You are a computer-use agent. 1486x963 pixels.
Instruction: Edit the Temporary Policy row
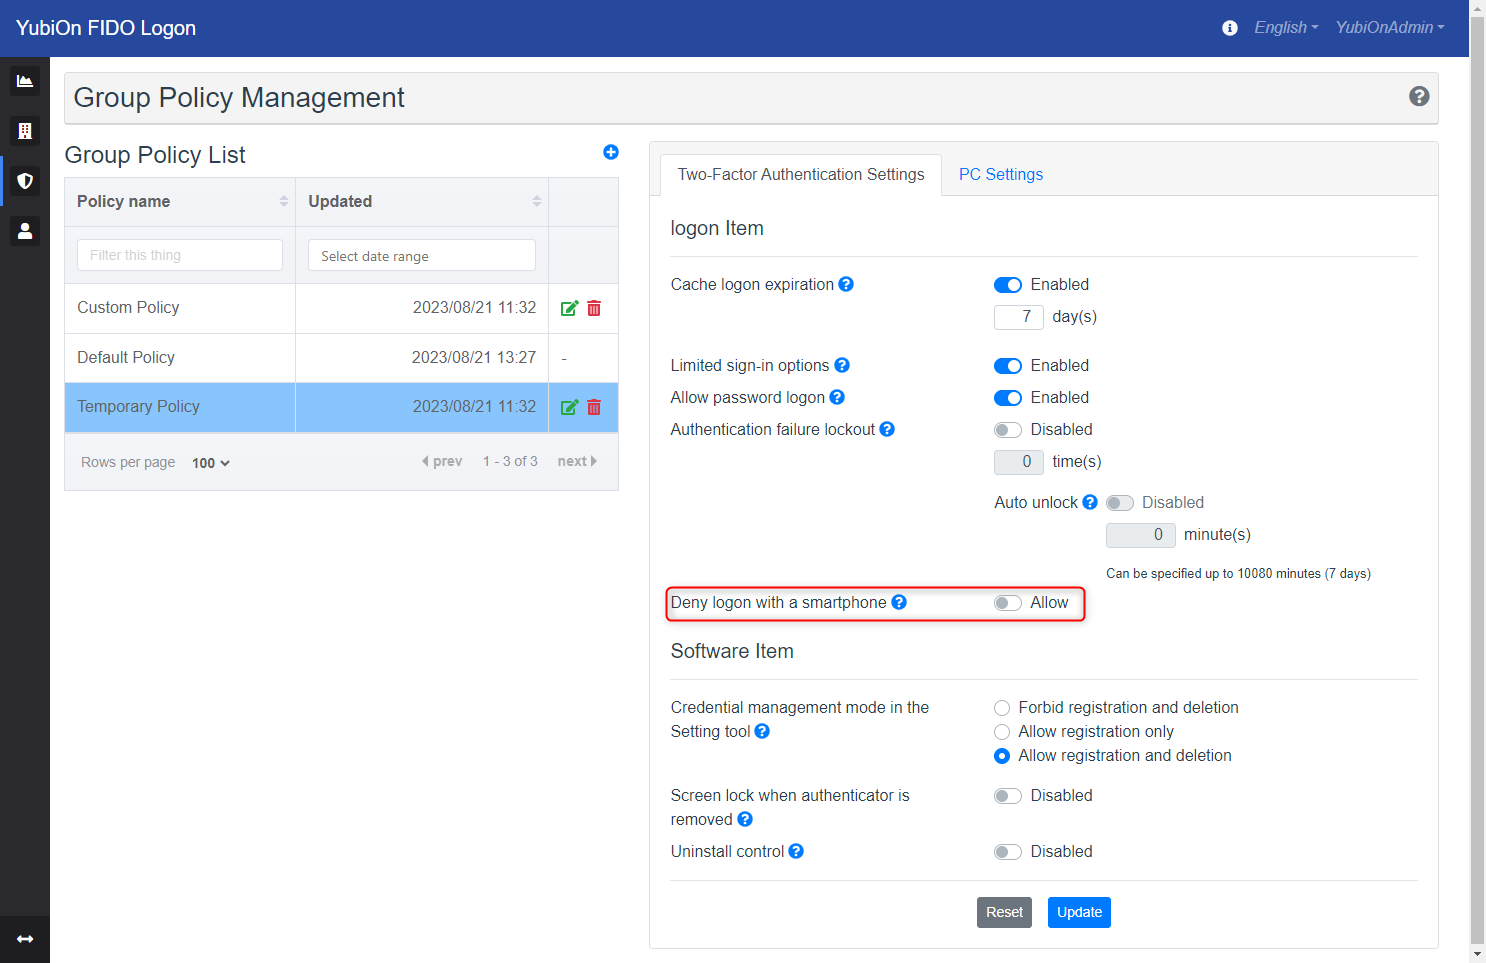click(569, 407)
